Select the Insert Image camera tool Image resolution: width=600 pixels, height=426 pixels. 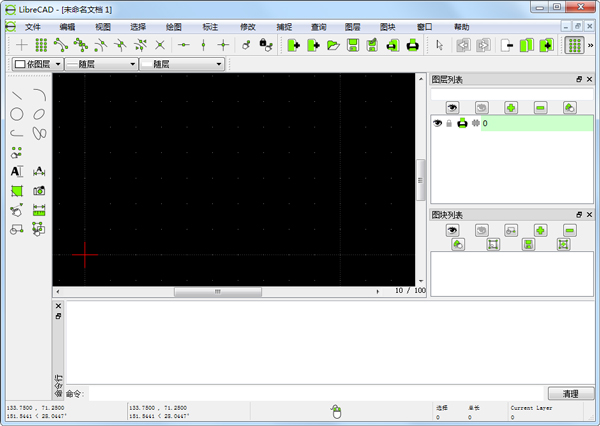(39, 191)
